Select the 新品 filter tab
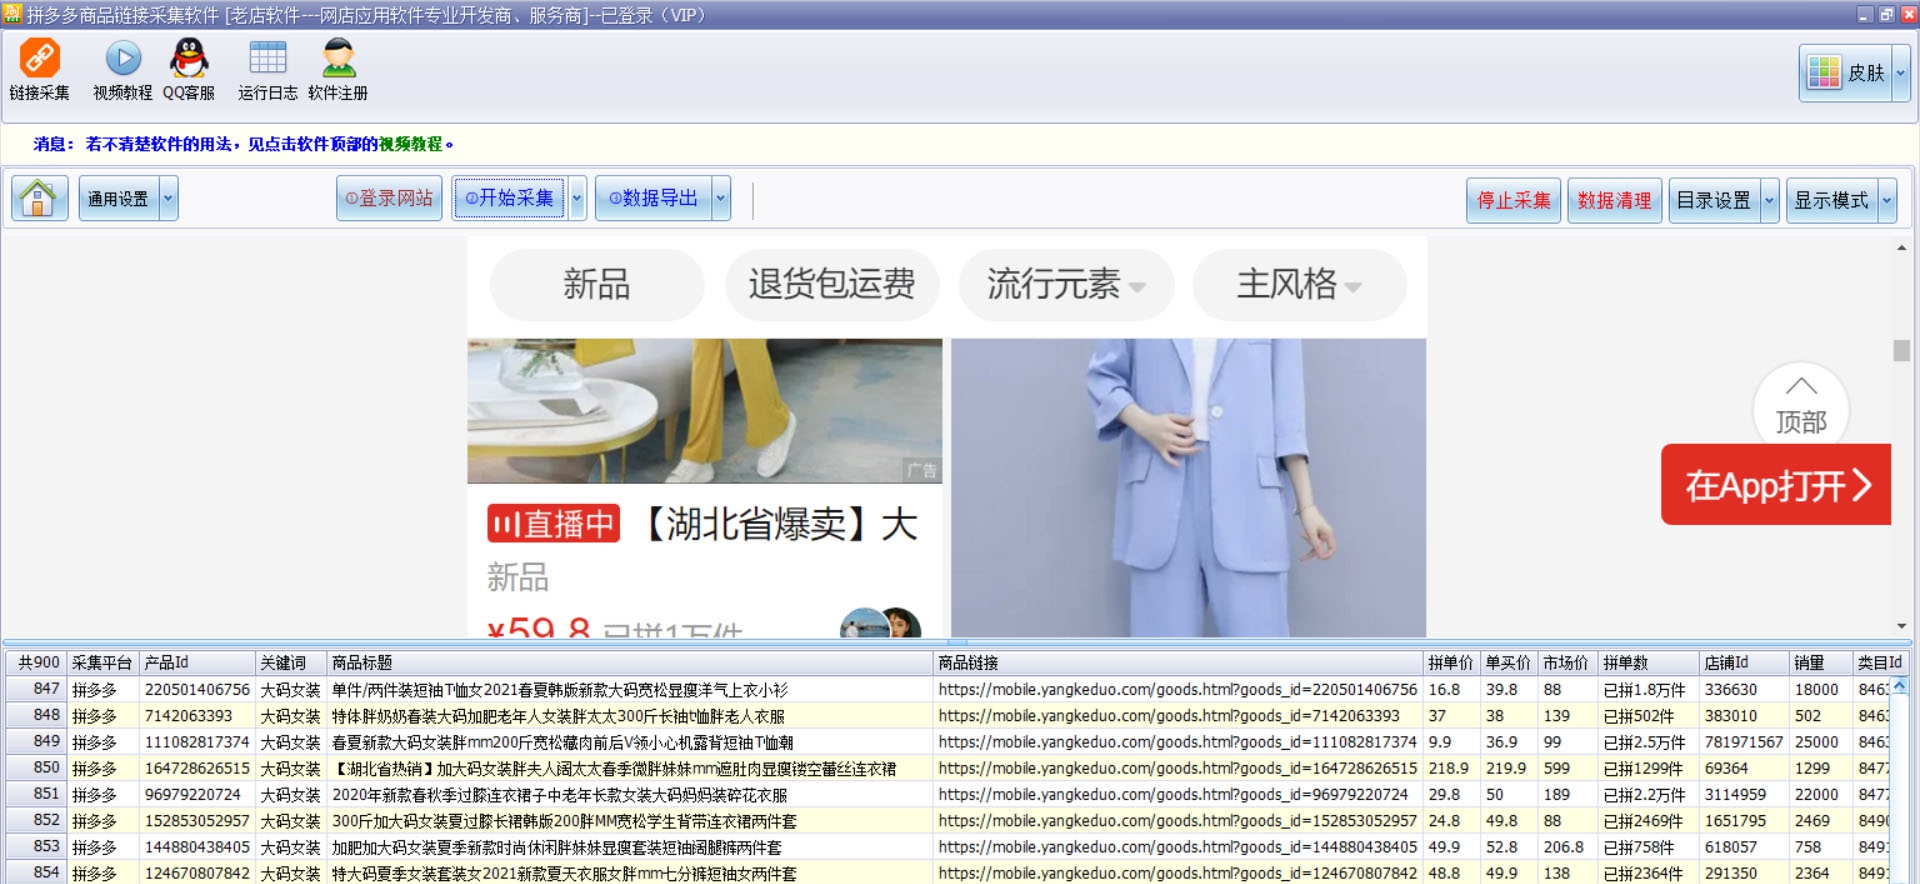1920x884 pixels. 596,285
